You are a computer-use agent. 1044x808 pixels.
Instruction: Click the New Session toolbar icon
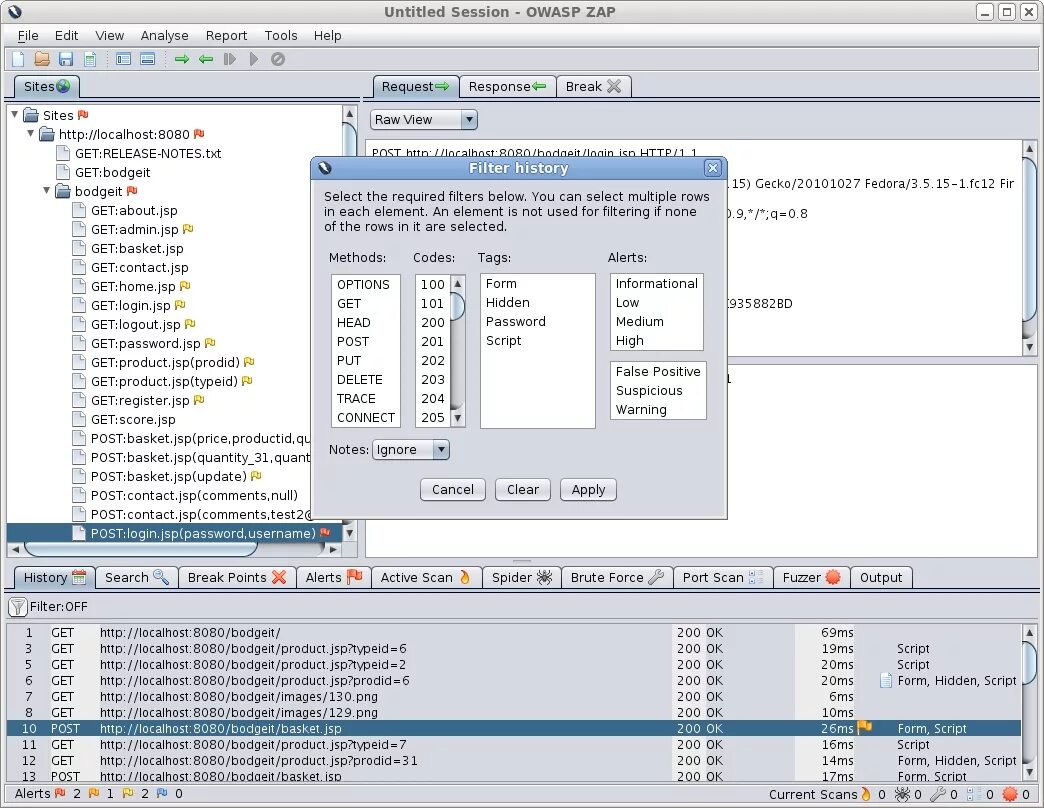tap(18, 59)
